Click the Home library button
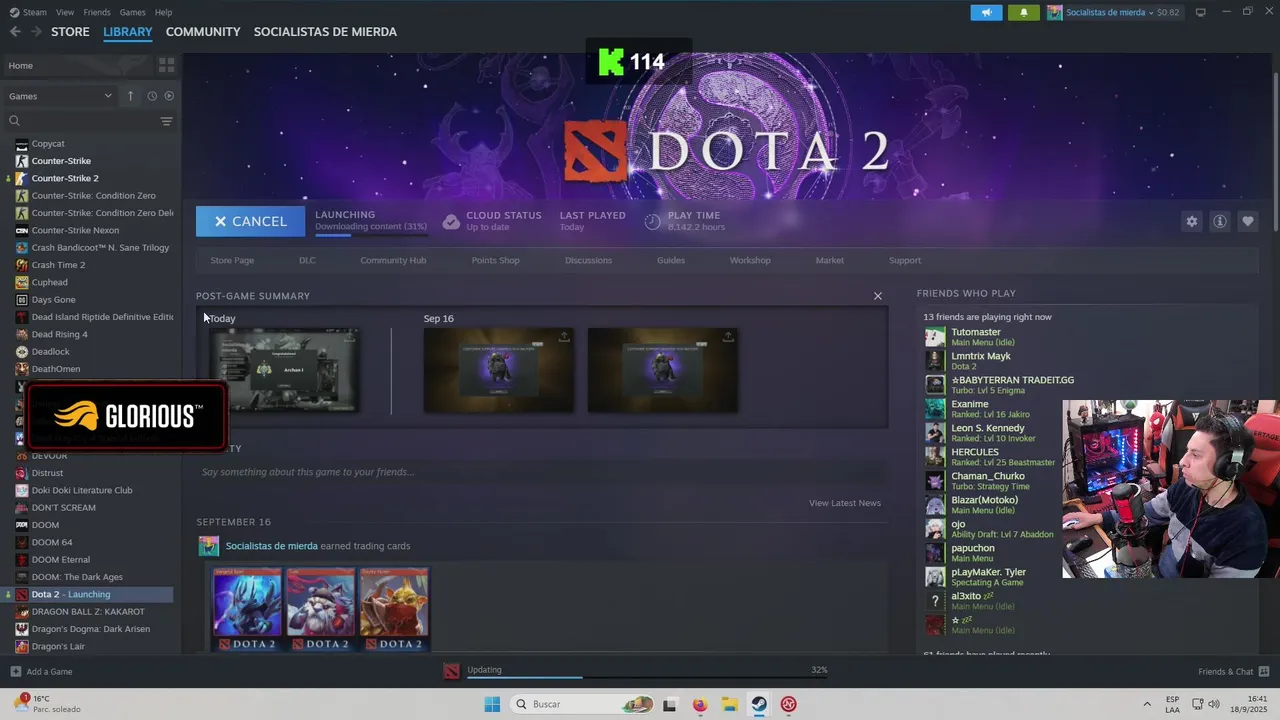Image resolution: width=1280 pixels, height=720 pixels. 78,65
